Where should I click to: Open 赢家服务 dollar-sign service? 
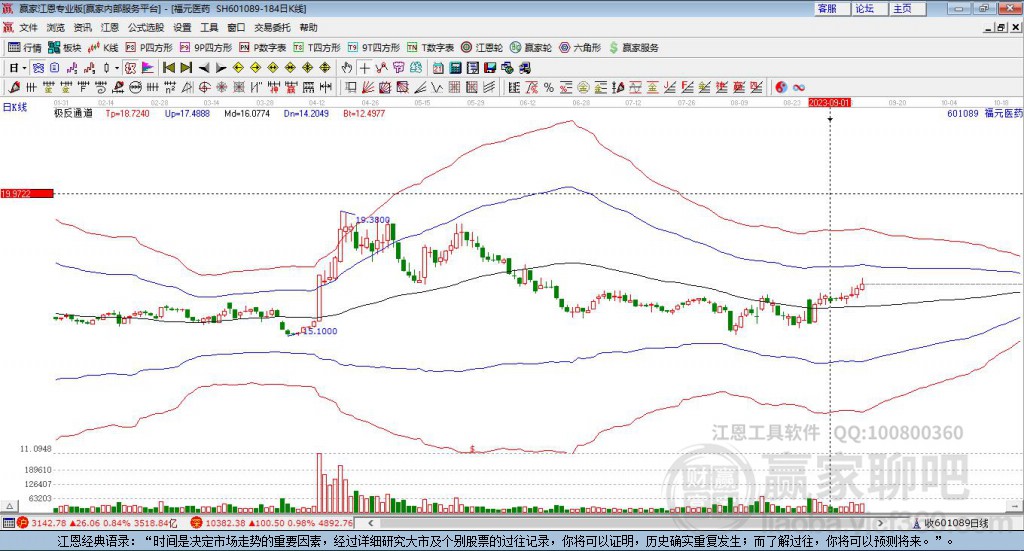coord(633,48)
